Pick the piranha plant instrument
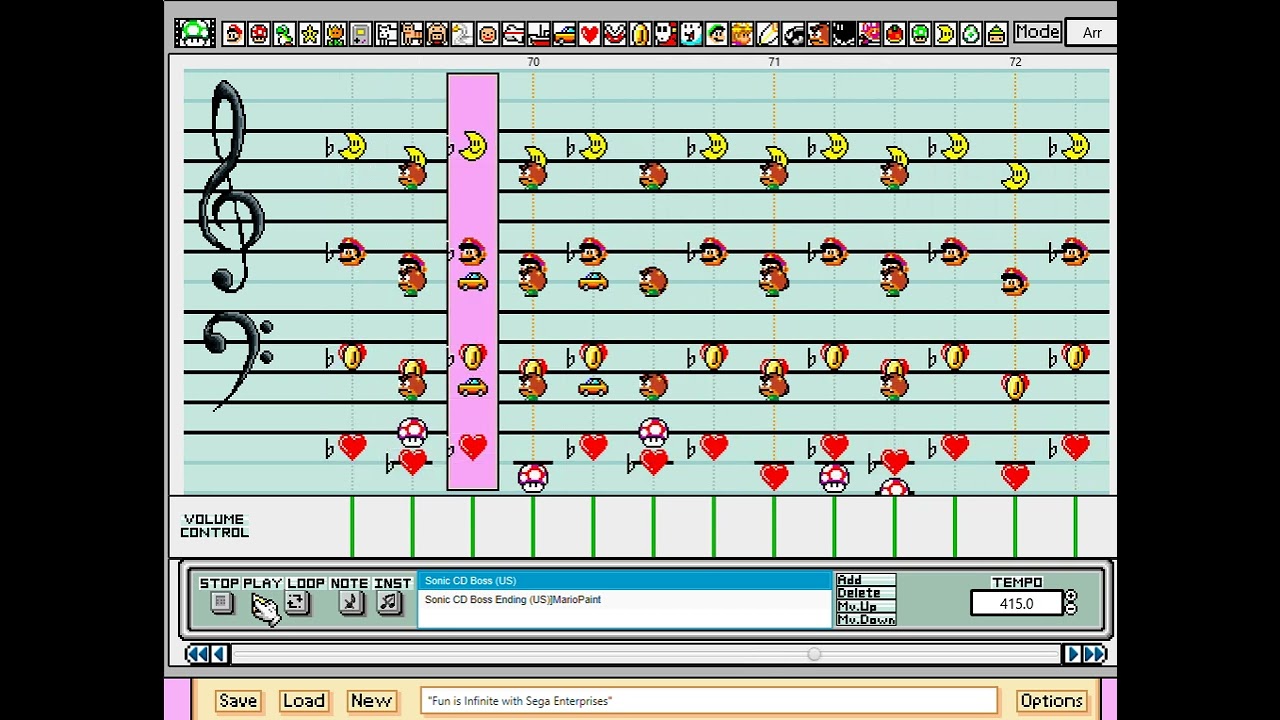This screenshot has height=720, width=1280. [615, 34]
